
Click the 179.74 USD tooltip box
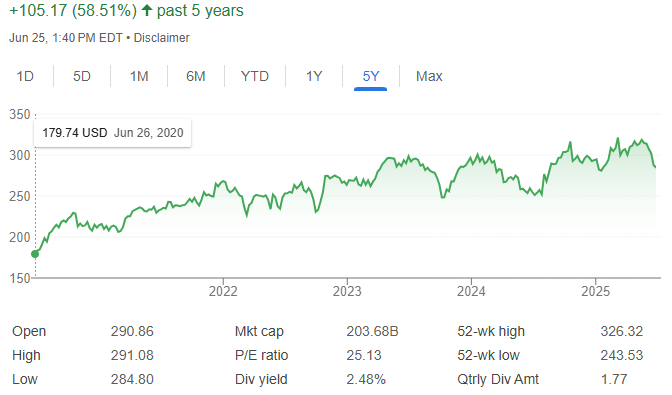[113, 133]
